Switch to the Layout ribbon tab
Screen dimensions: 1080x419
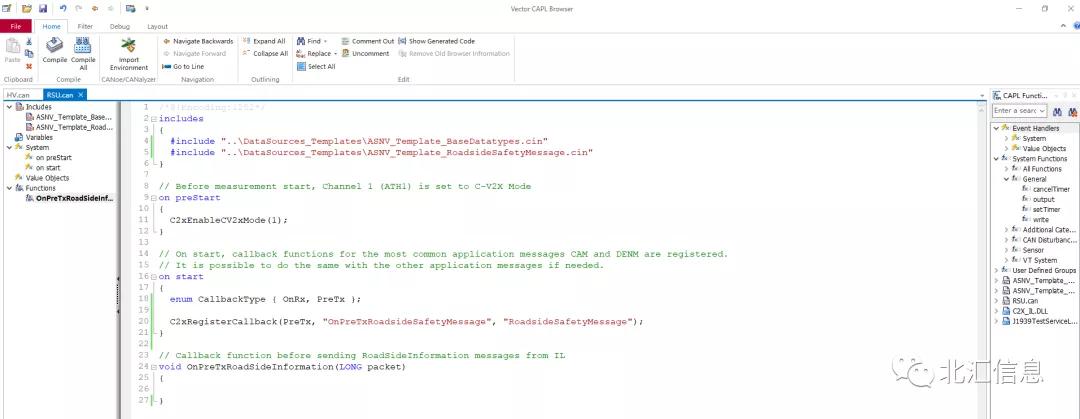click(x=158, y=26)
